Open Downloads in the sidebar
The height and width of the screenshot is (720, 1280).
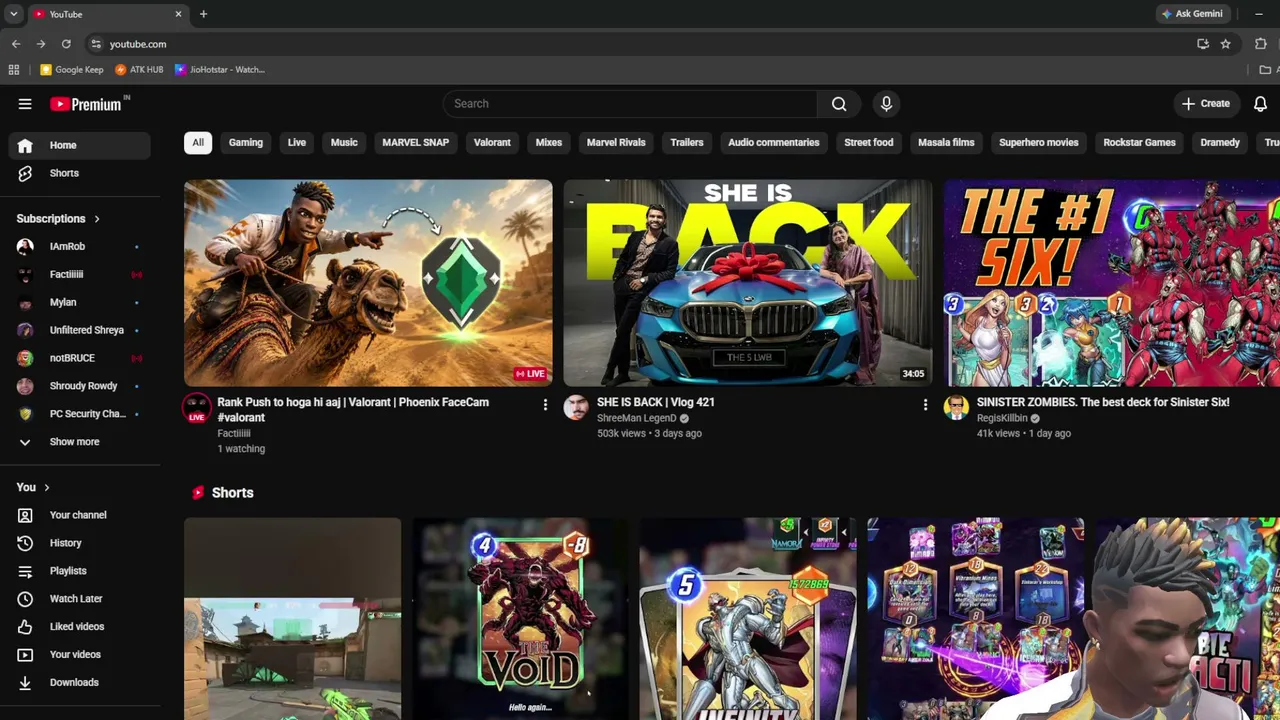(80, 683)
